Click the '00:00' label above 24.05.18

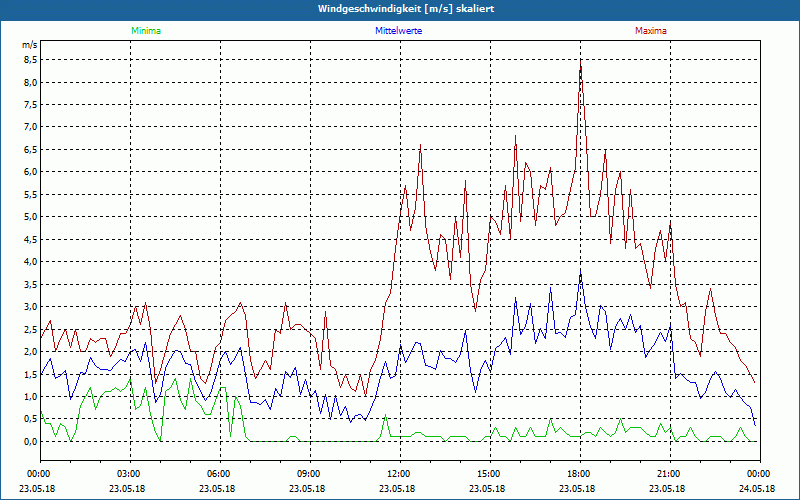(760, 474)
